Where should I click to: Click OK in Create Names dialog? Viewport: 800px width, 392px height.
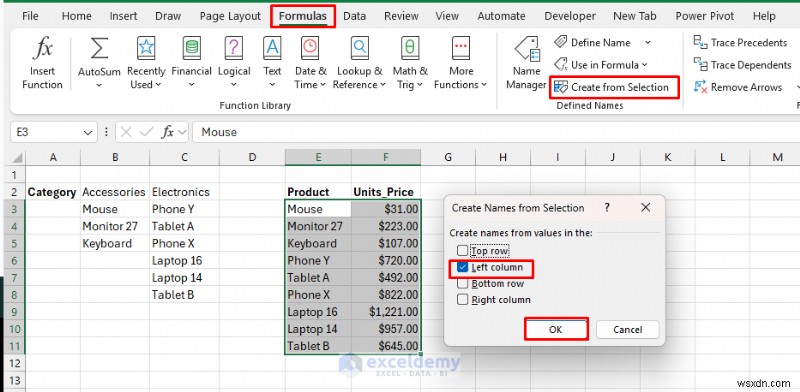(x=556, y=329)
